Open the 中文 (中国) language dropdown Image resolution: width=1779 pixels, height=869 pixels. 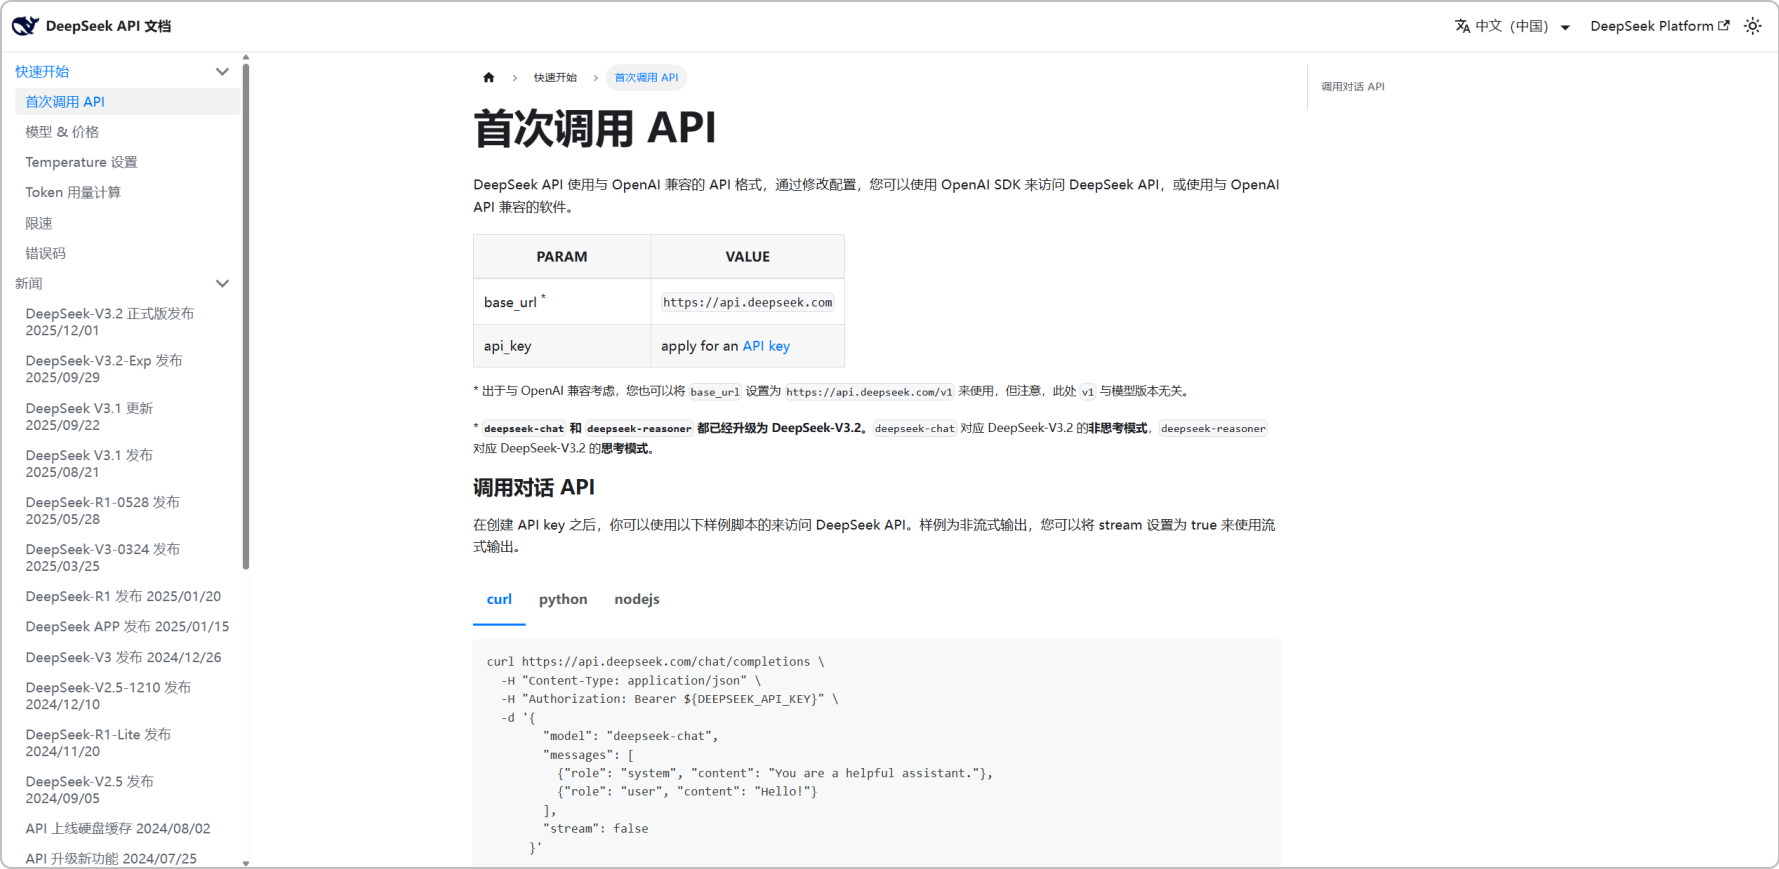[1512, 26]
